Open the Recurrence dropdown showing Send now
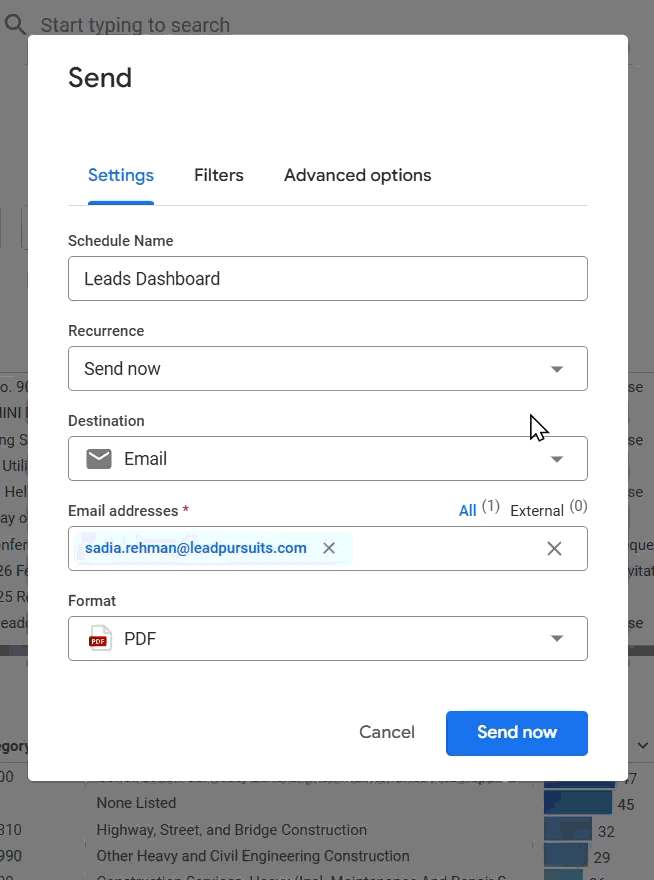Screen dimensions: 654x880 [328, 368]
